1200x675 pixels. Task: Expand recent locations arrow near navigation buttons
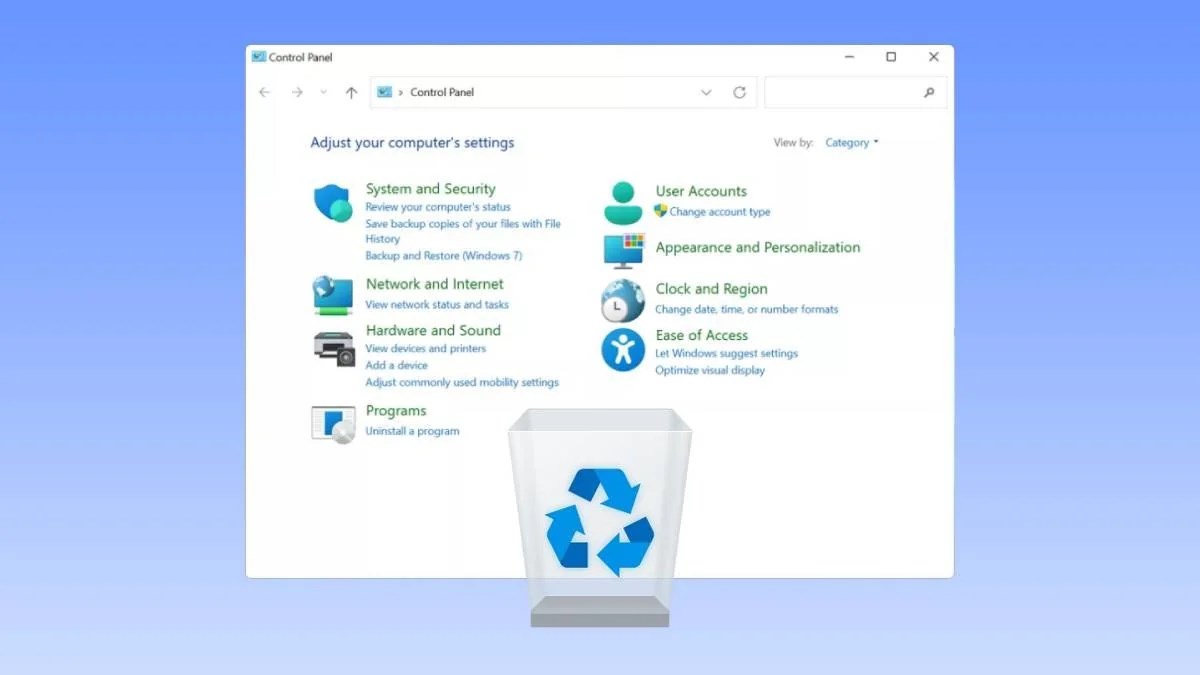click(323, 92)
